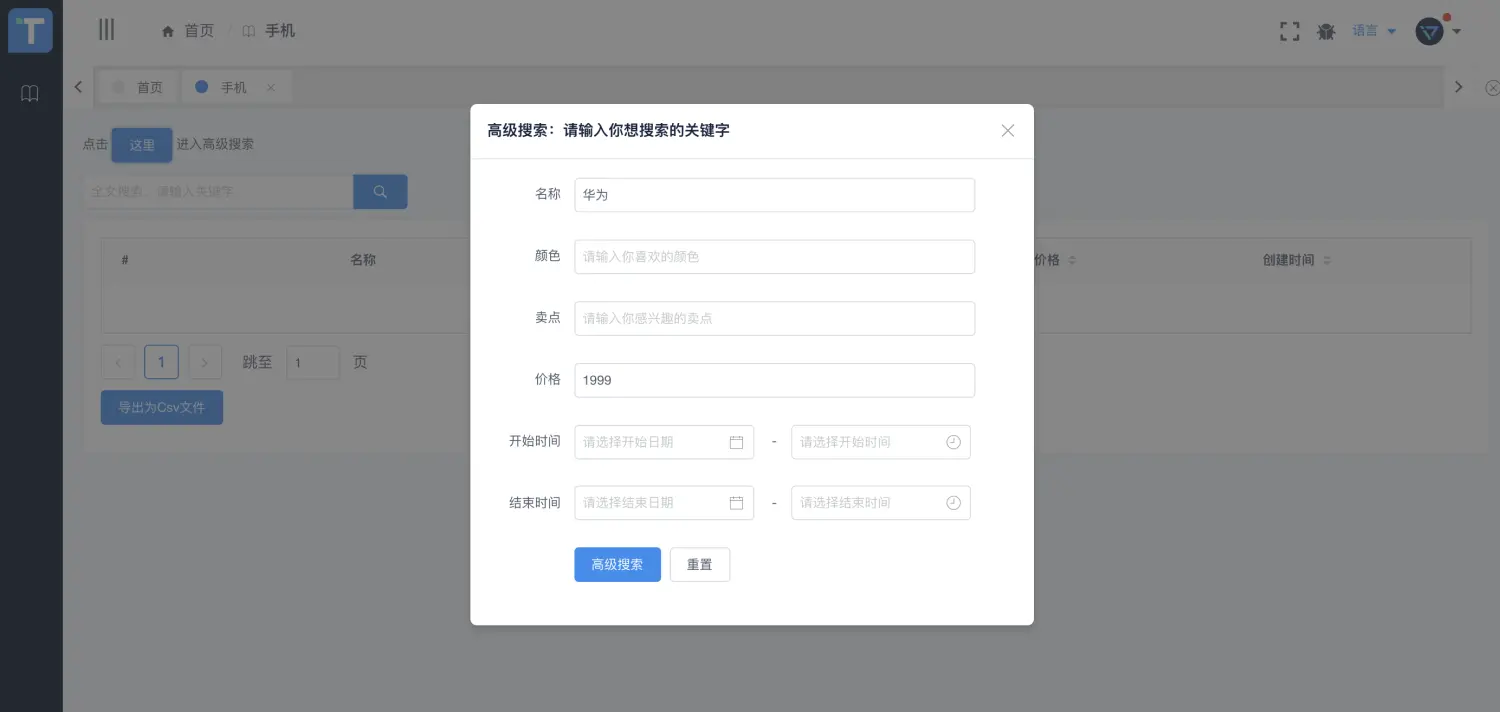Image resolution: width=1500 pixels, height=712 pixels.
Task: Open the book icon in sidebar
Action: (30, 94)
